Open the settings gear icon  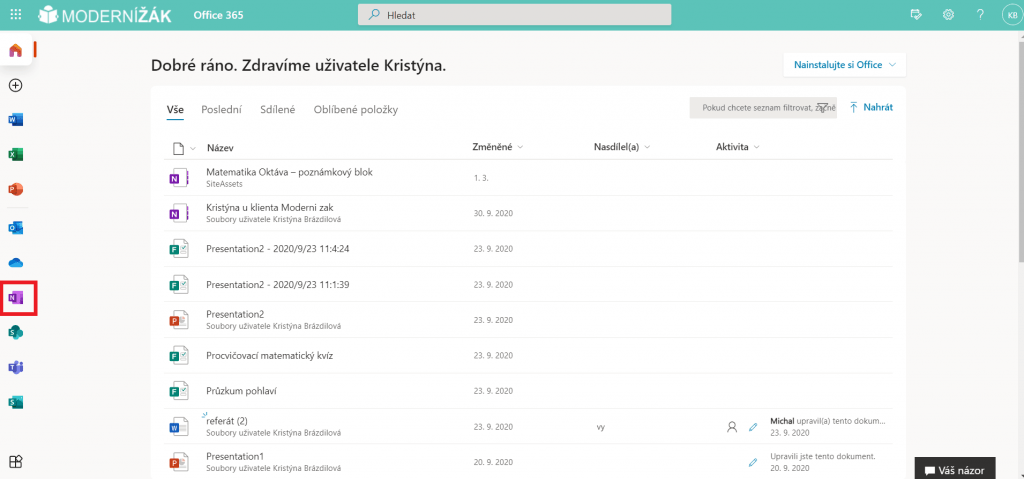tap(948, 14)
